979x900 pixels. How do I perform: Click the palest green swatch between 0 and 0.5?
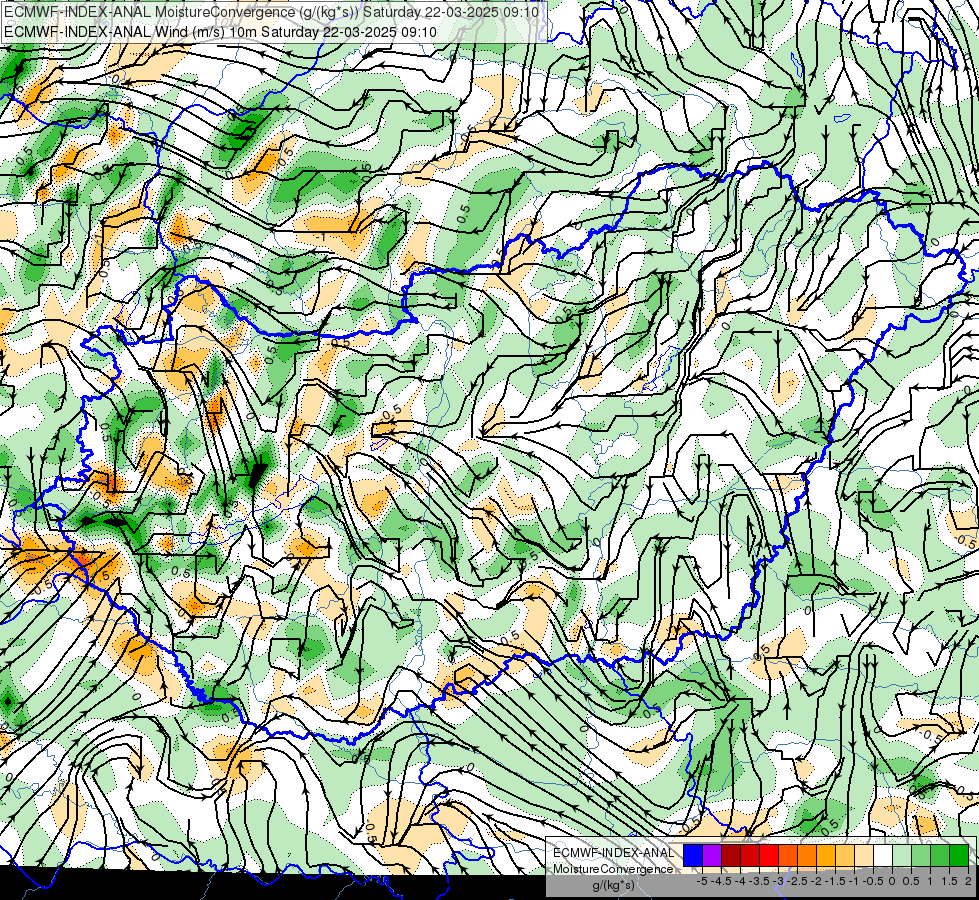tap(902, 855)
